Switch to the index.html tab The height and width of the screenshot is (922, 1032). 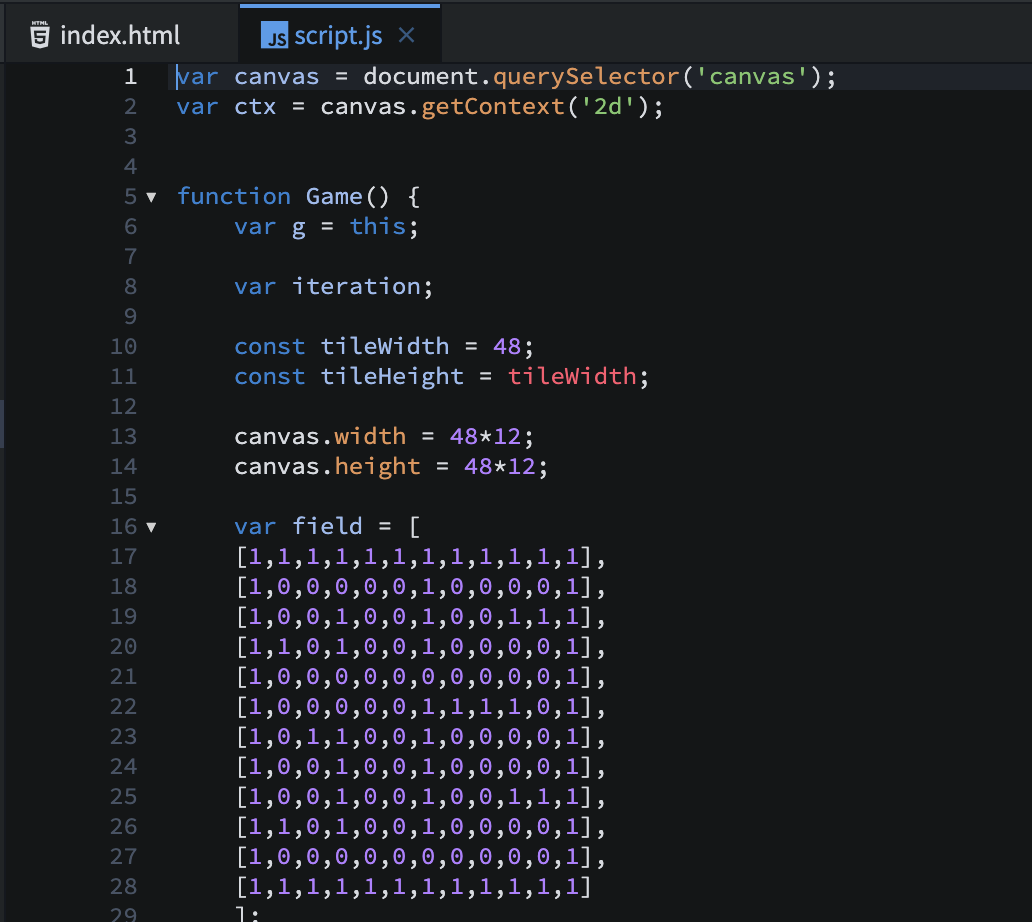120,33
